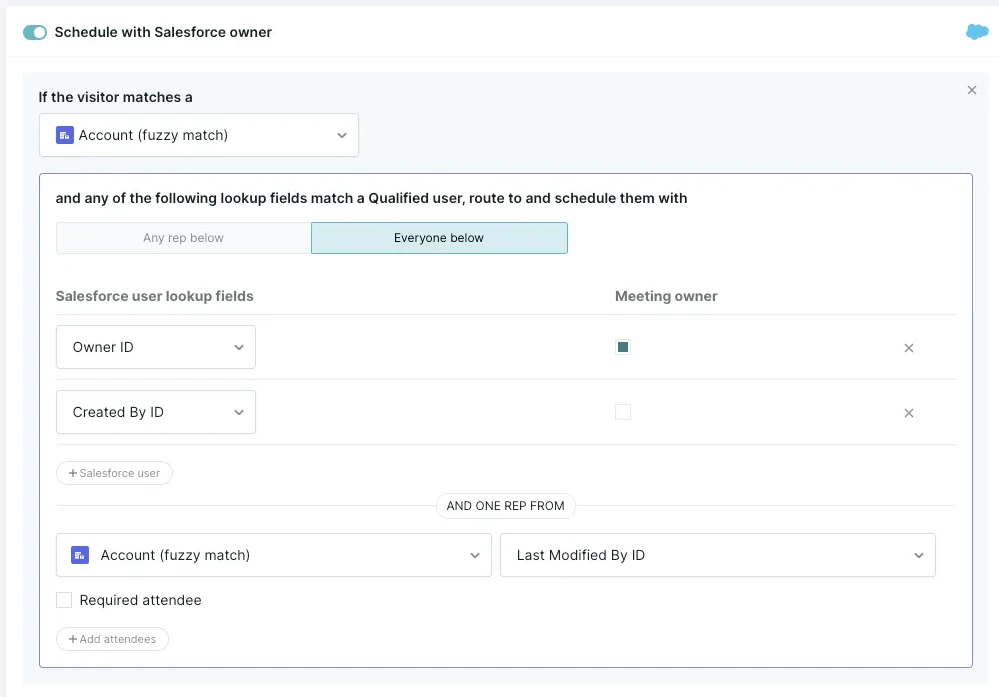
Task: Click the Meeting owner column header
Action: [x=666, y=296]
